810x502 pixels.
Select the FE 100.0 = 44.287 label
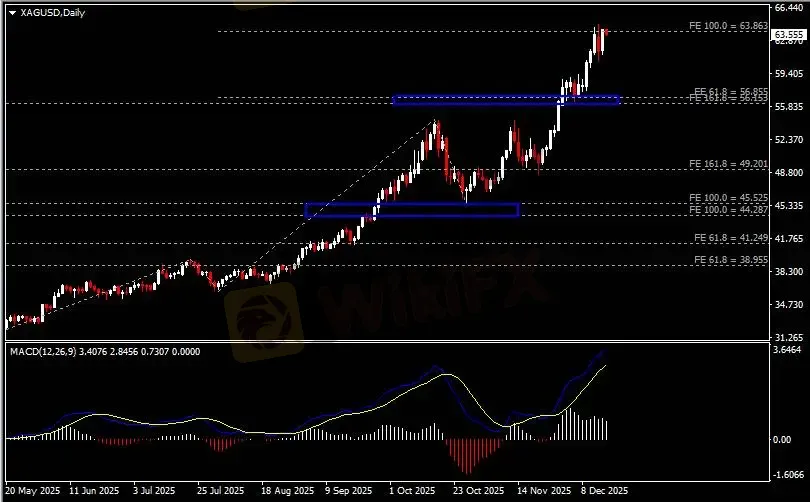click(x=728, y=210)
